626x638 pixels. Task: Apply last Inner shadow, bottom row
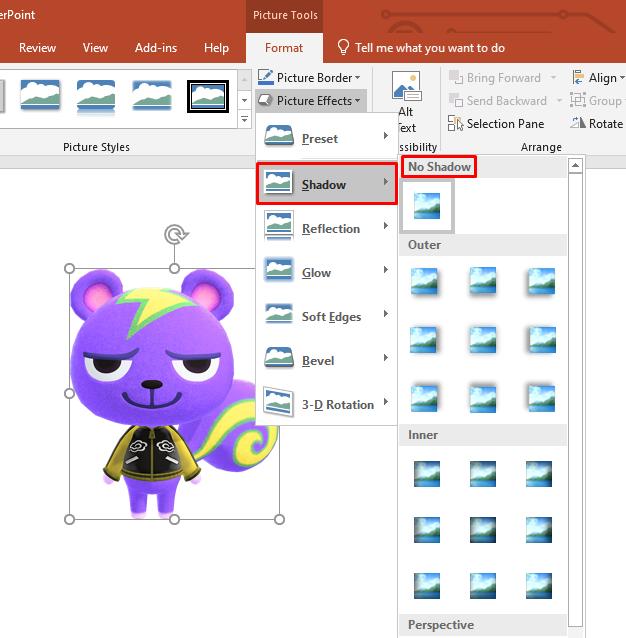click(x=539, y=586)
